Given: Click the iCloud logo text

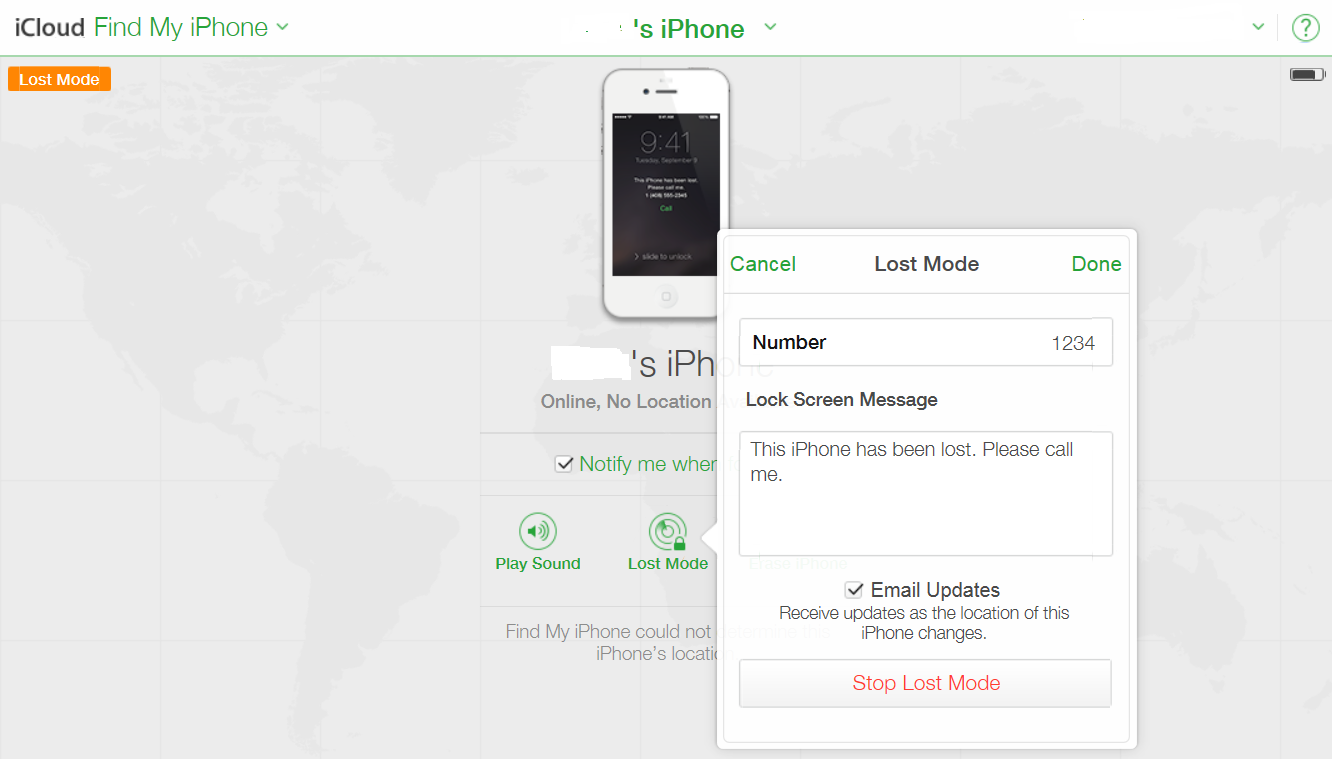Looking at the screenshot, I should click(x=49, y=27).
